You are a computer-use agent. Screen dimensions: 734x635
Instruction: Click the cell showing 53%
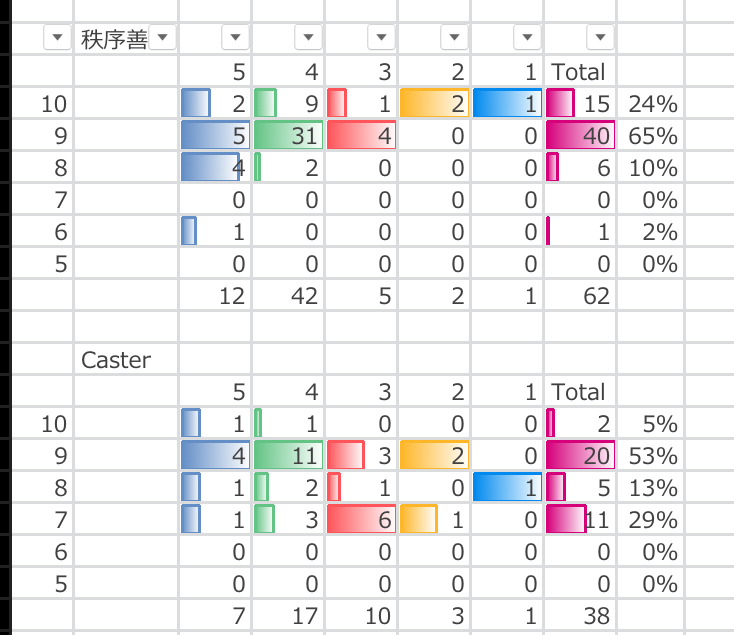(x=651, y=456)
